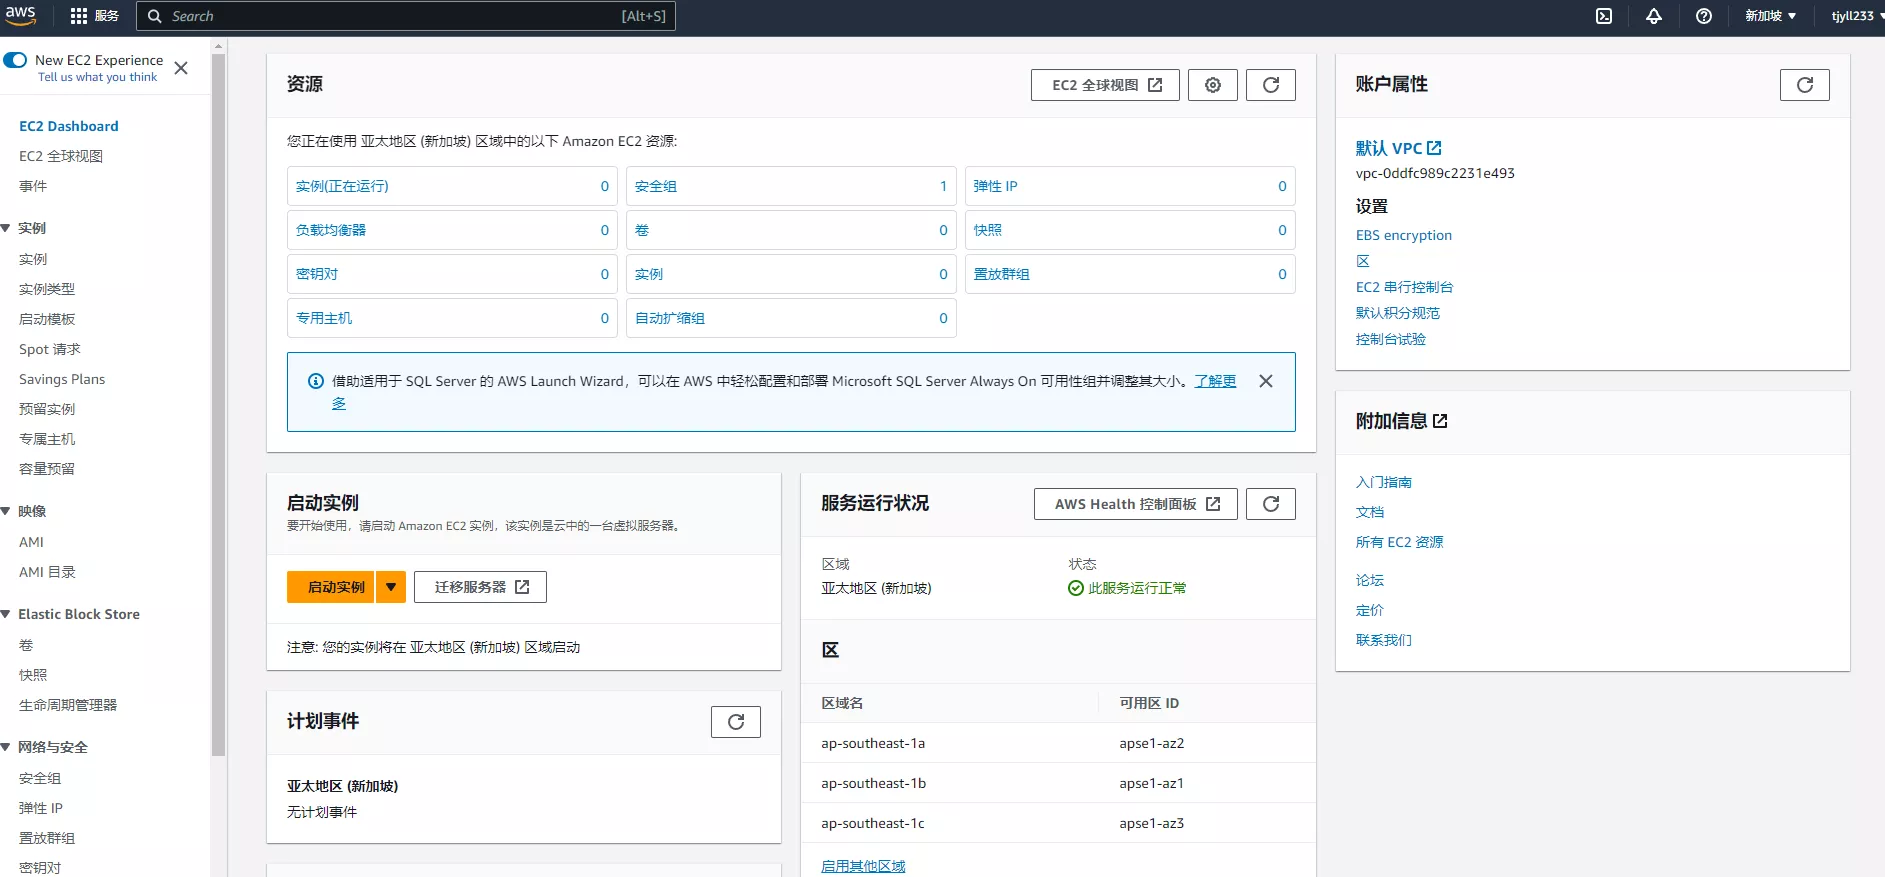This screenshot has width=1885, height=877.
Task: Open the AWS home logo
Action: (x=21, y=15)
